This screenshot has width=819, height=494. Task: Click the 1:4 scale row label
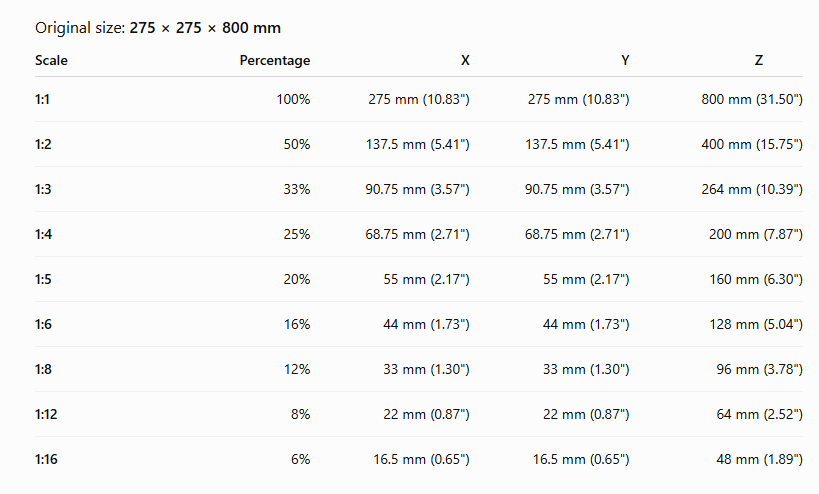(x=43, y=234)
